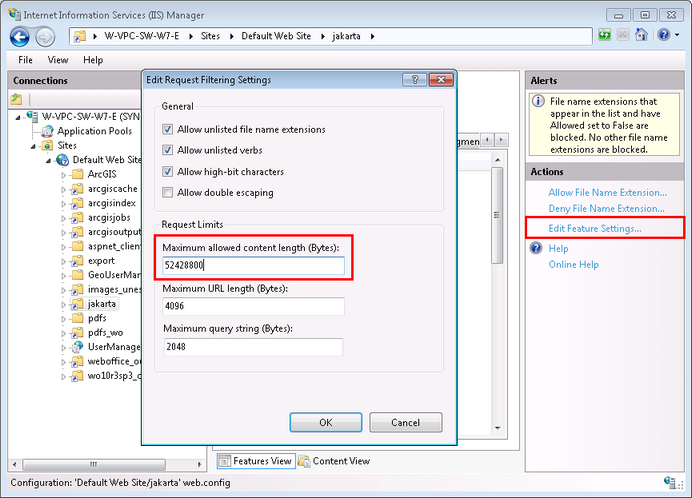Click the Maximum allowed content length field
This screenshot has height=498, width=692.
(253, 265)
